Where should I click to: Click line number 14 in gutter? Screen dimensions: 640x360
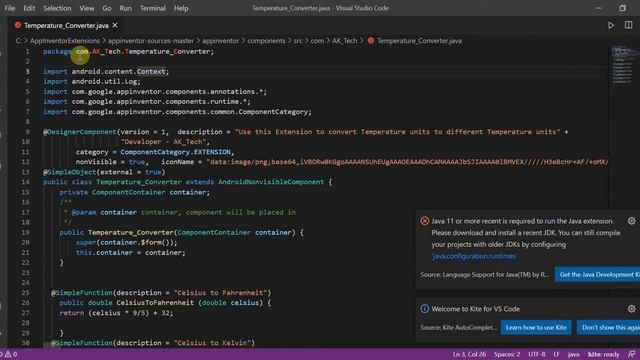[25, 182]
